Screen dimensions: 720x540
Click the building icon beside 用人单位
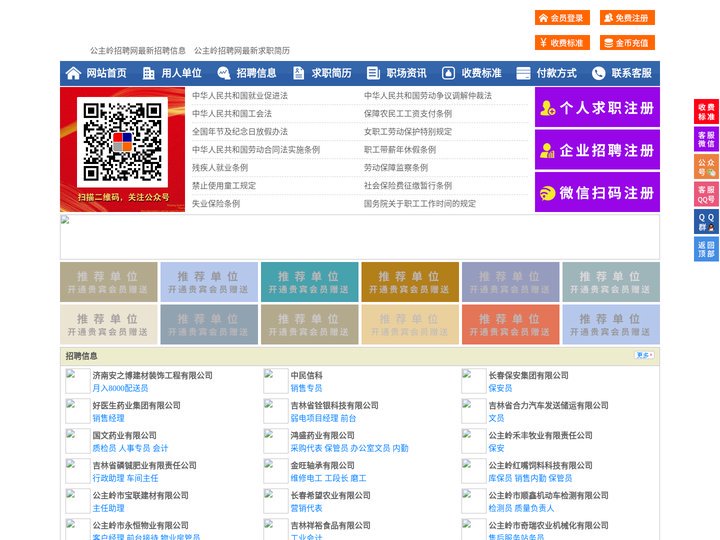(x=148, y=73)
